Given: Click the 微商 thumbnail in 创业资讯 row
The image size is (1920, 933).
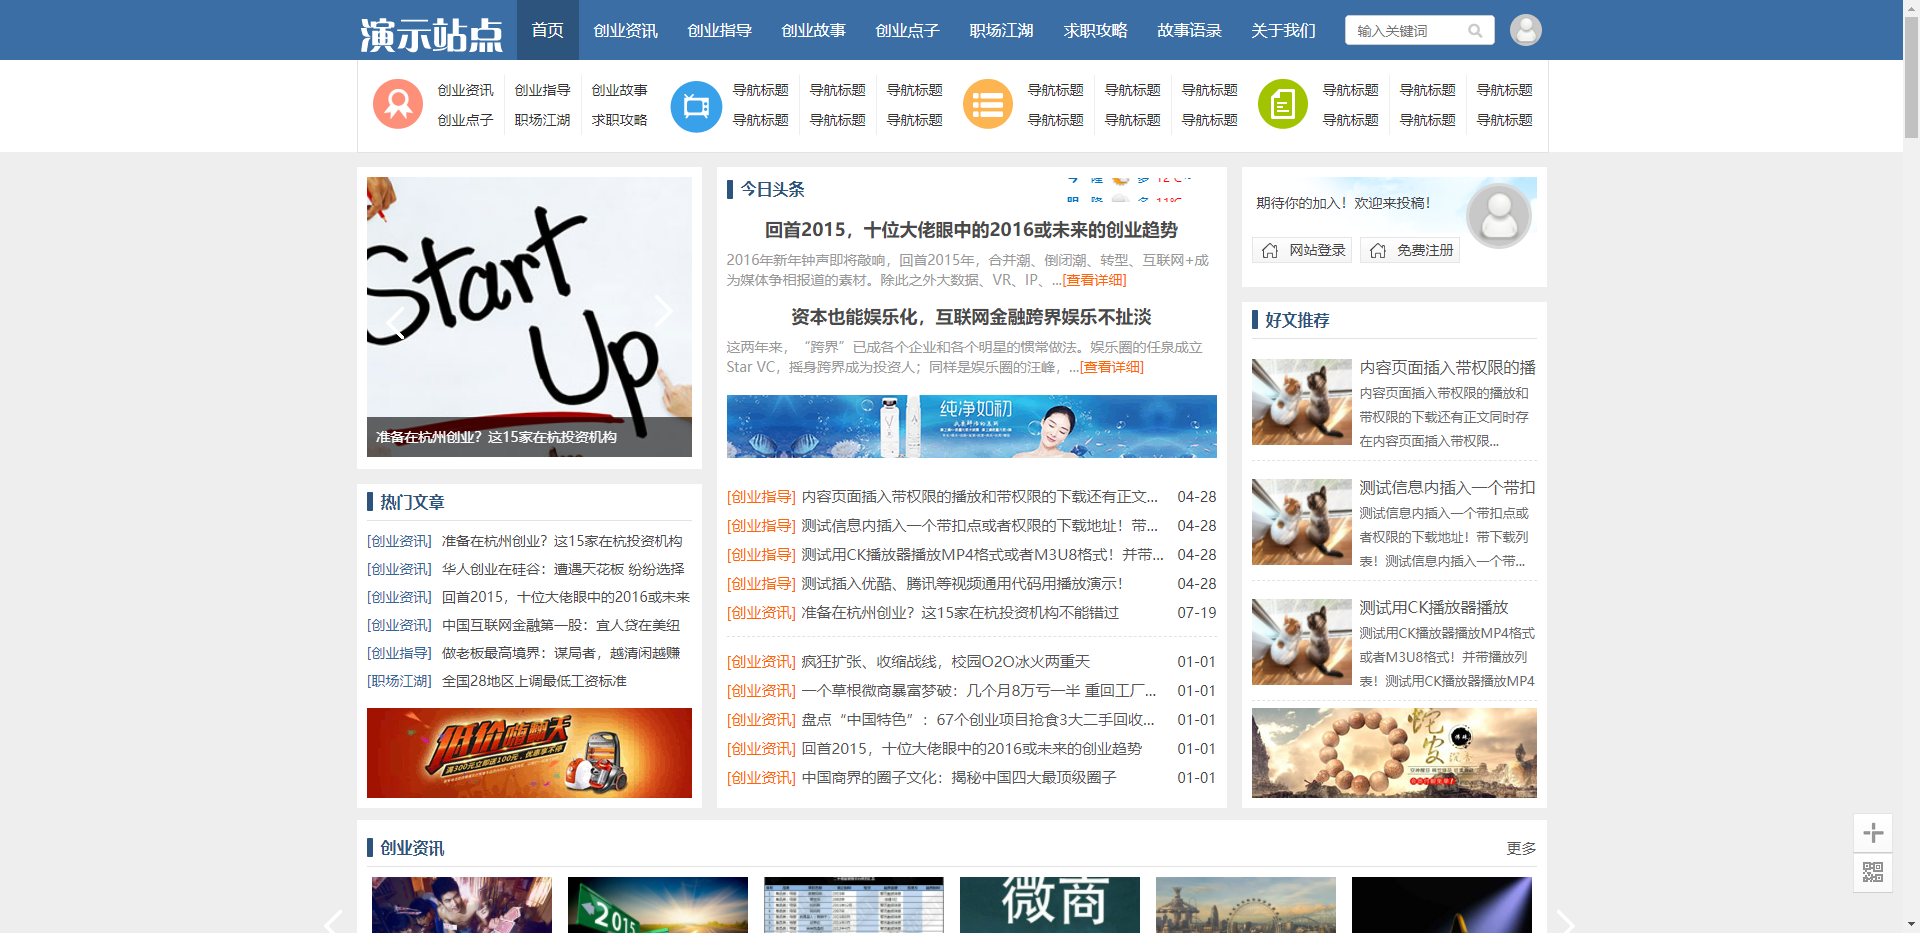Looking at the screenshot, I should pyautogui.click(x=1050, y=905).
